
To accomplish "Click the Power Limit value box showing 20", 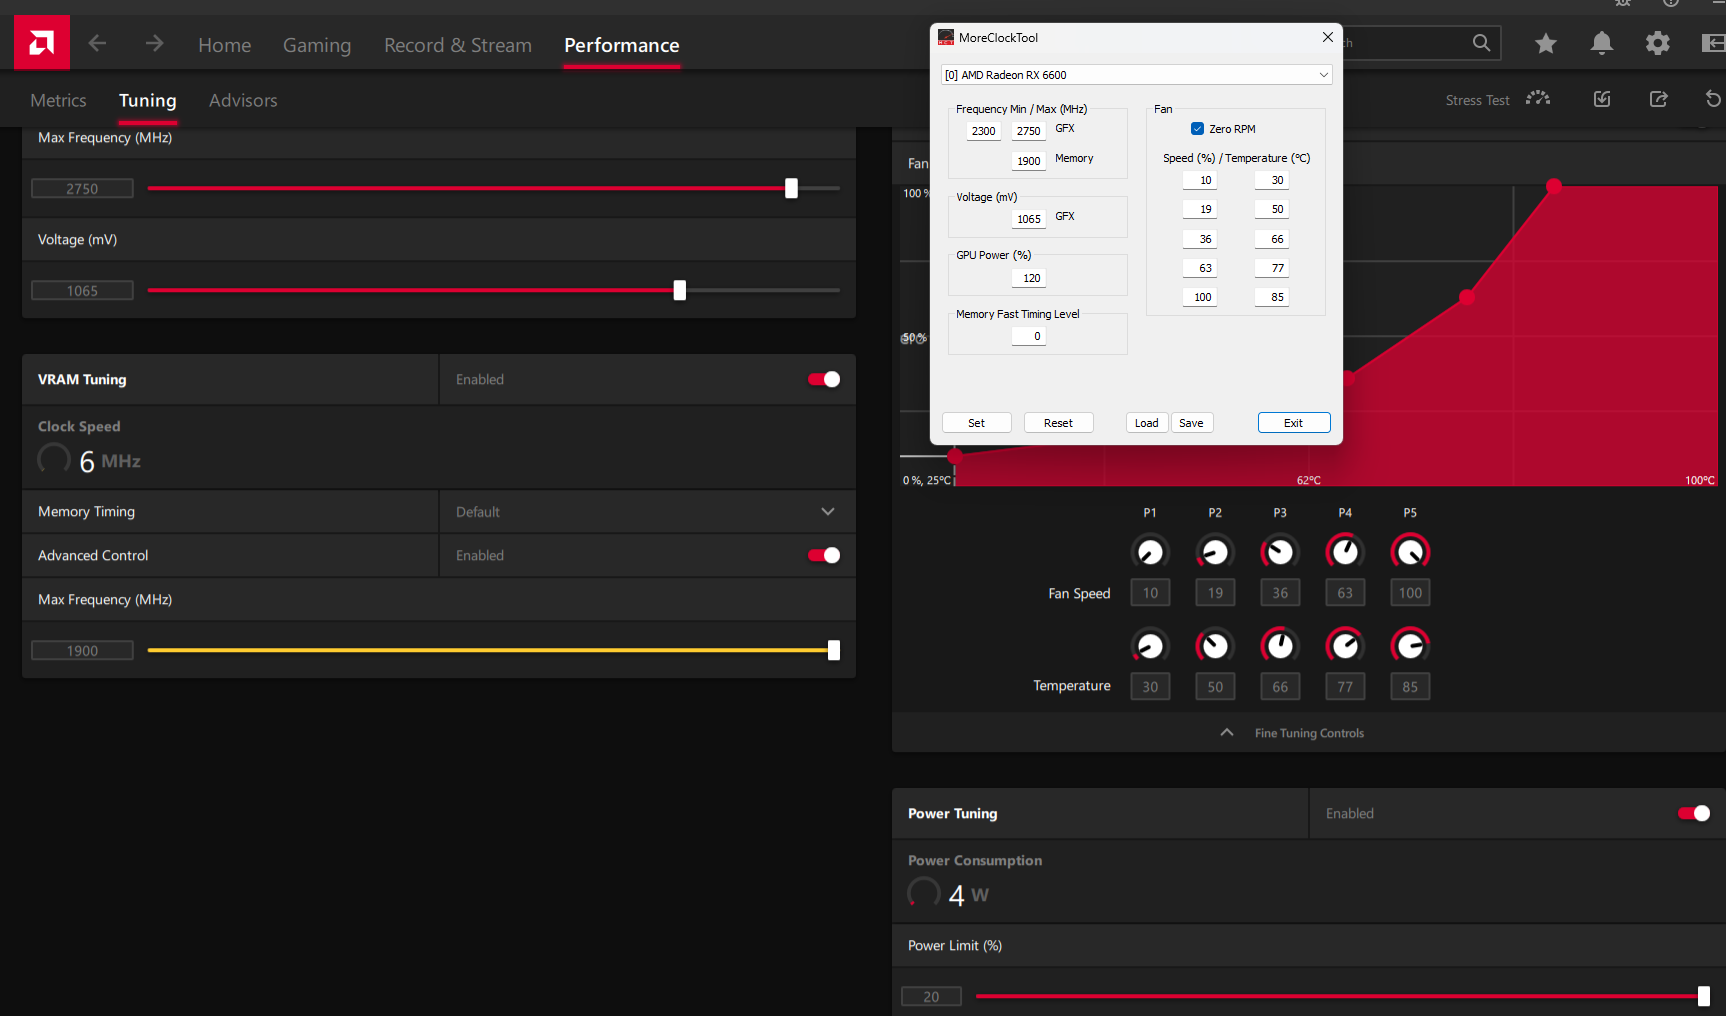I will click(932, 996).
